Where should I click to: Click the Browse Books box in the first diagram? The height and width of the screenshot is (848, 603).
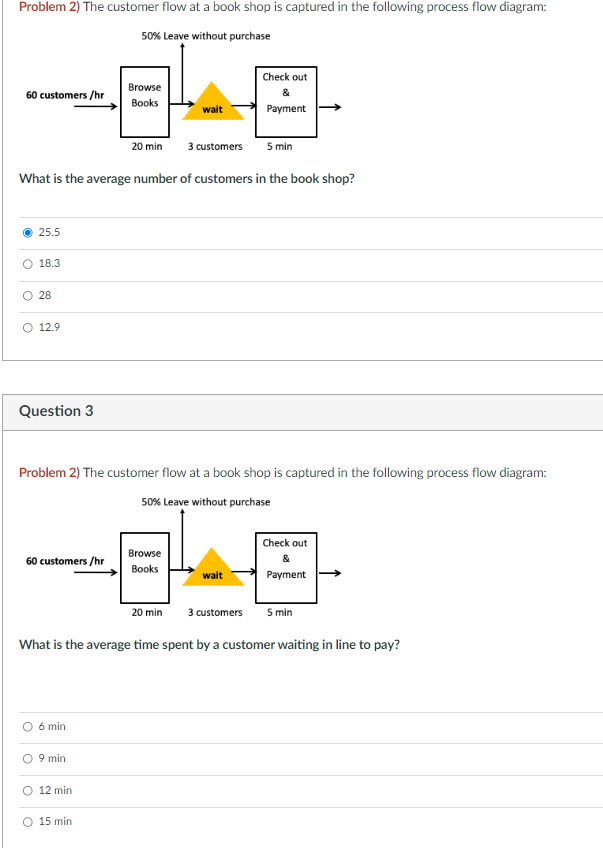pyautogui.click(x=144, y=100)
